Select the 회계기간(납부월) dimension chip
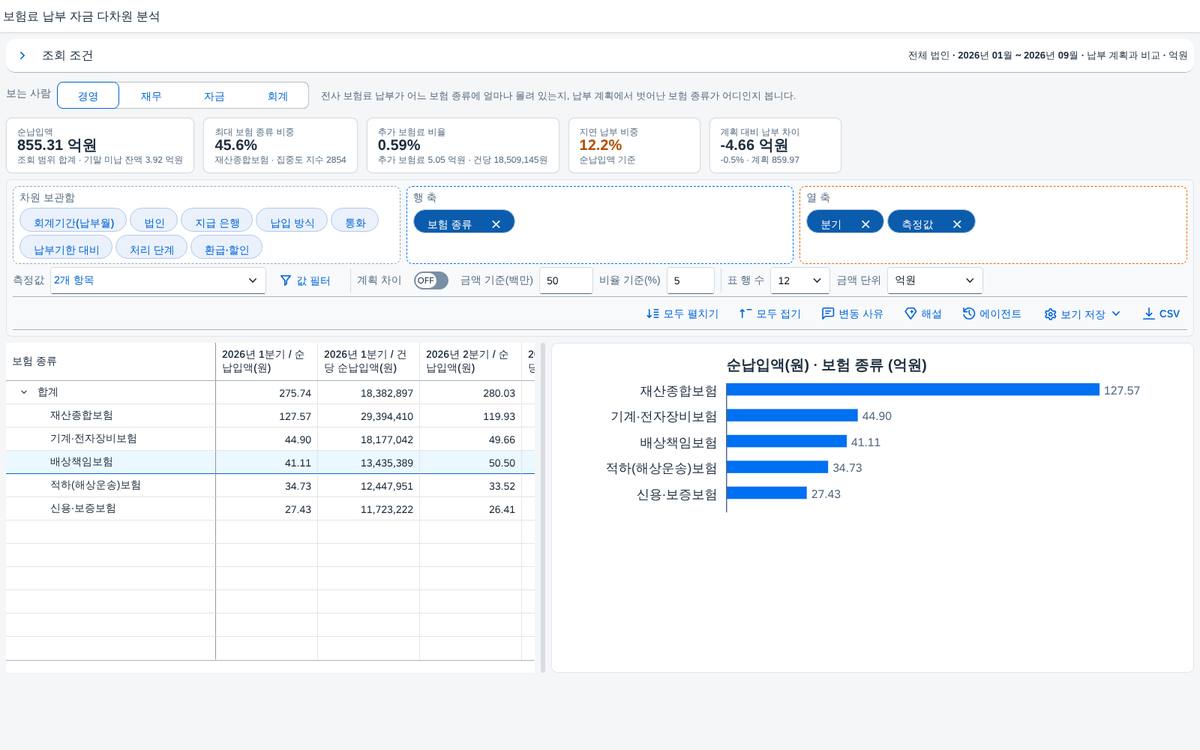1200x750 pixels. coord(74,222)
